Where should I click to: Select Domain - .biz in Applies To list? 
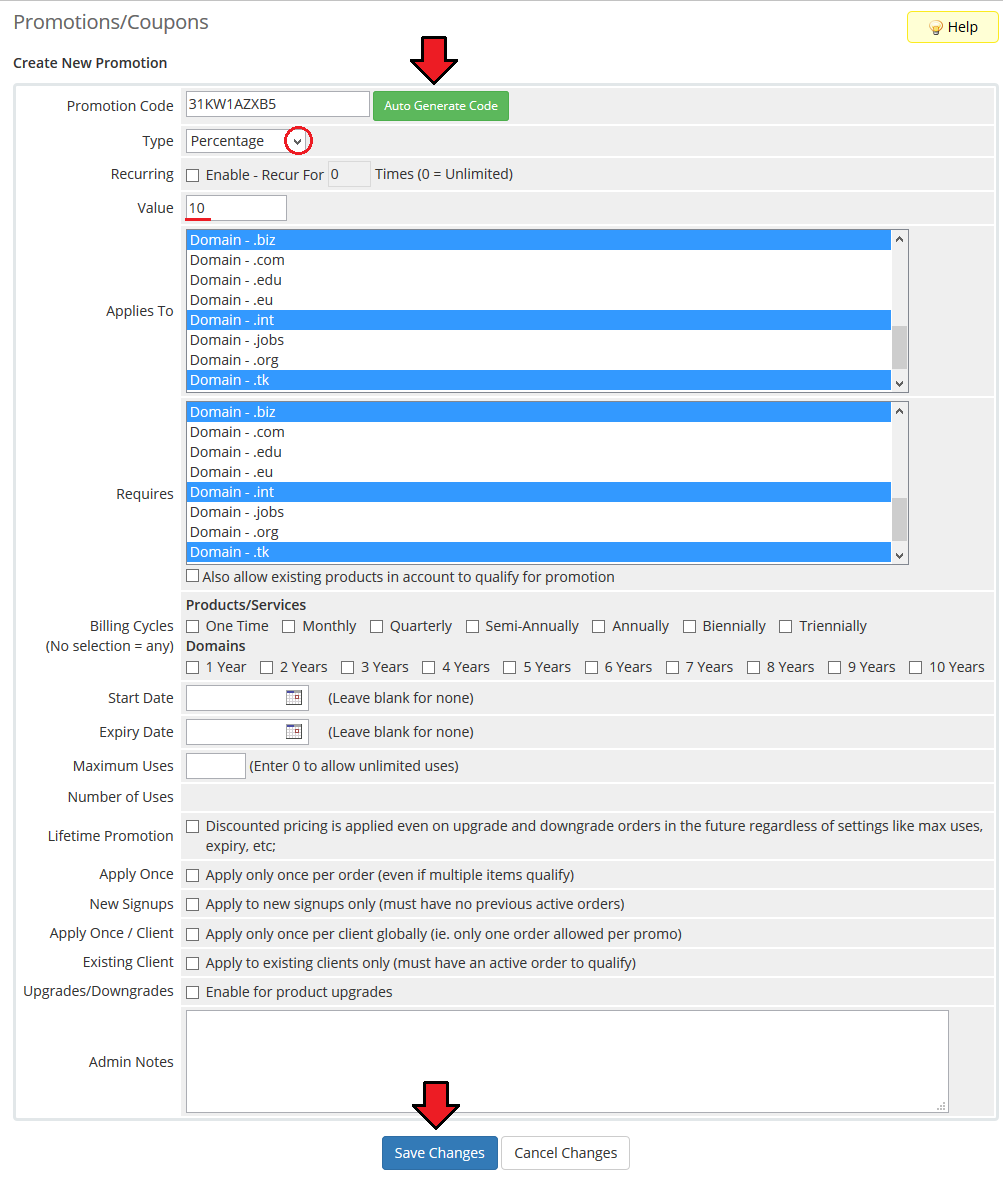click(x=539, y=240)
